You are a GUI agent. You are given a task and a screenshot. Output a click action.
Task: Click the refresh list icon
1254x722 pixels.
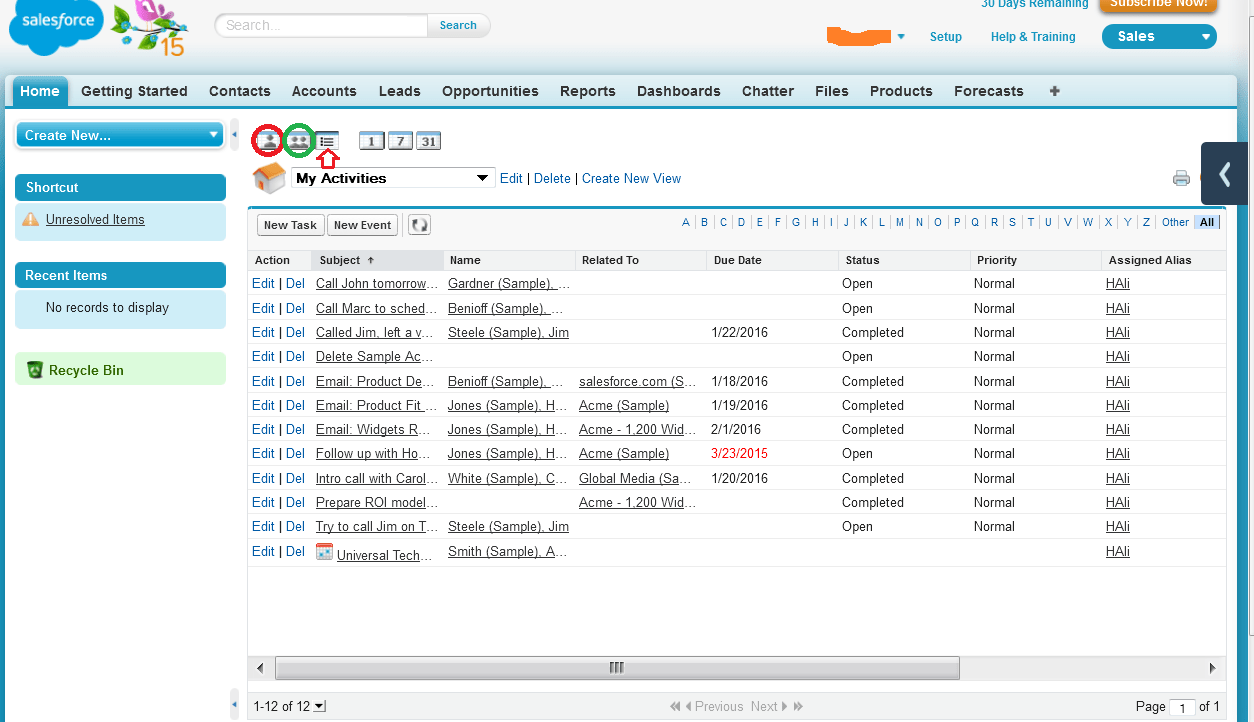[x=419, y=225]
